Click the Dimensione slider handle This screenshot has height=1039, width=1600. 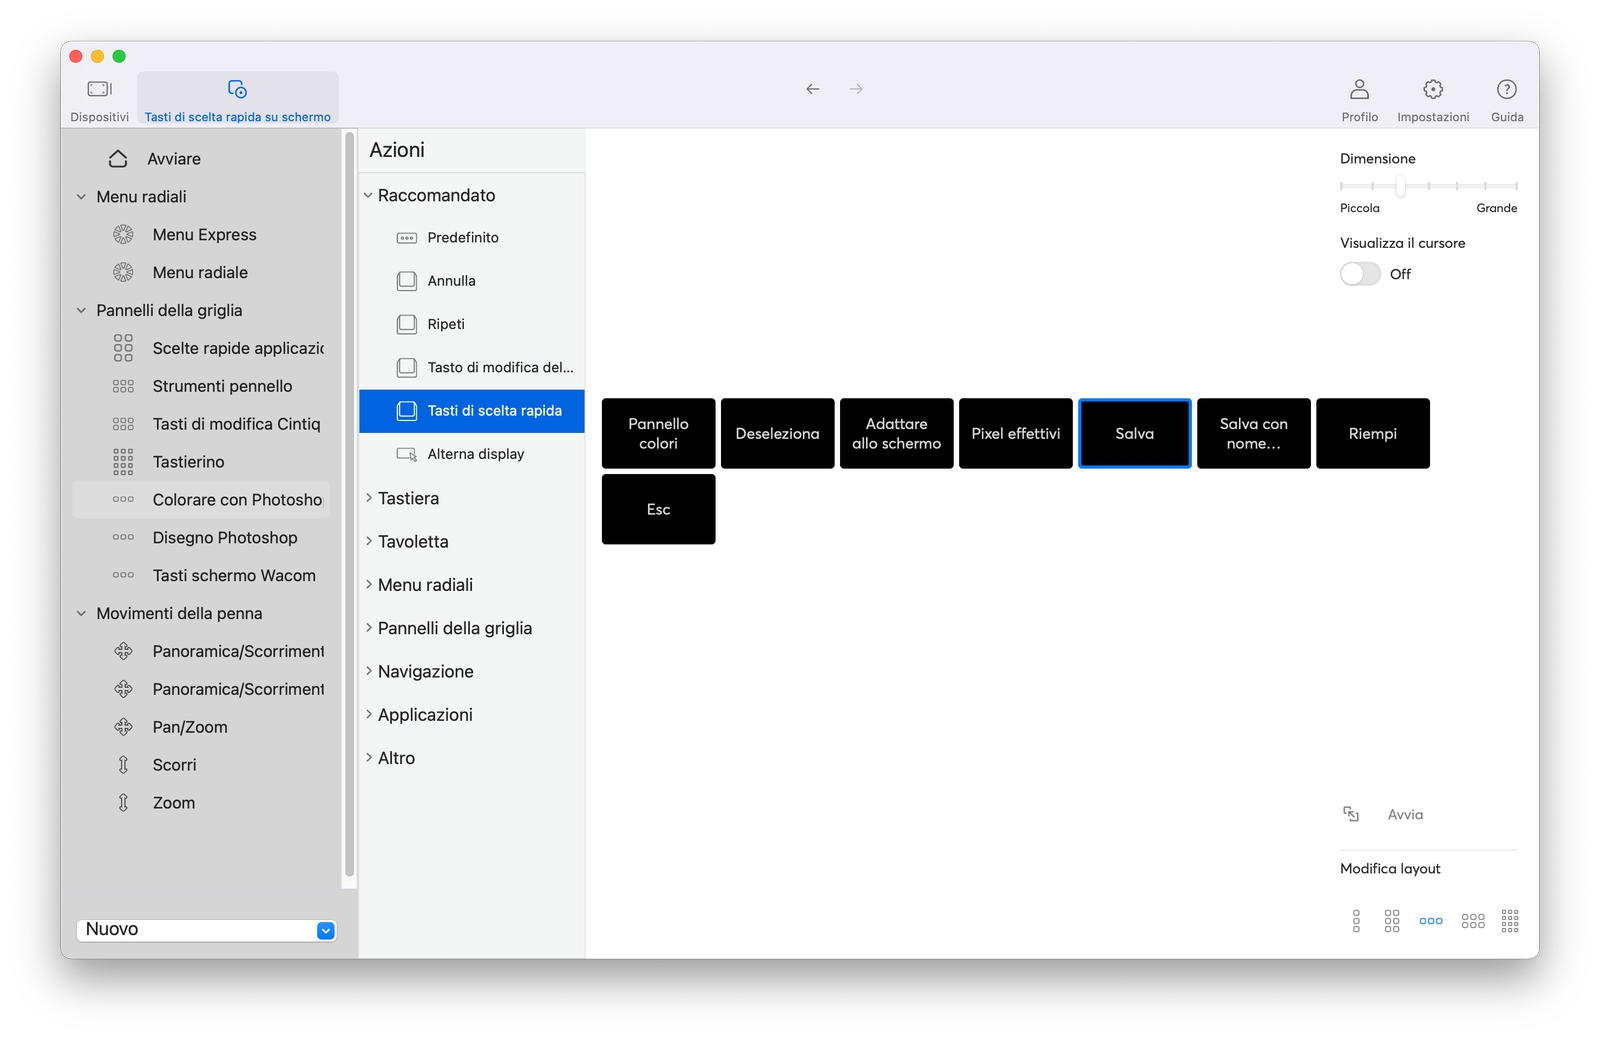coord(1401,186)
